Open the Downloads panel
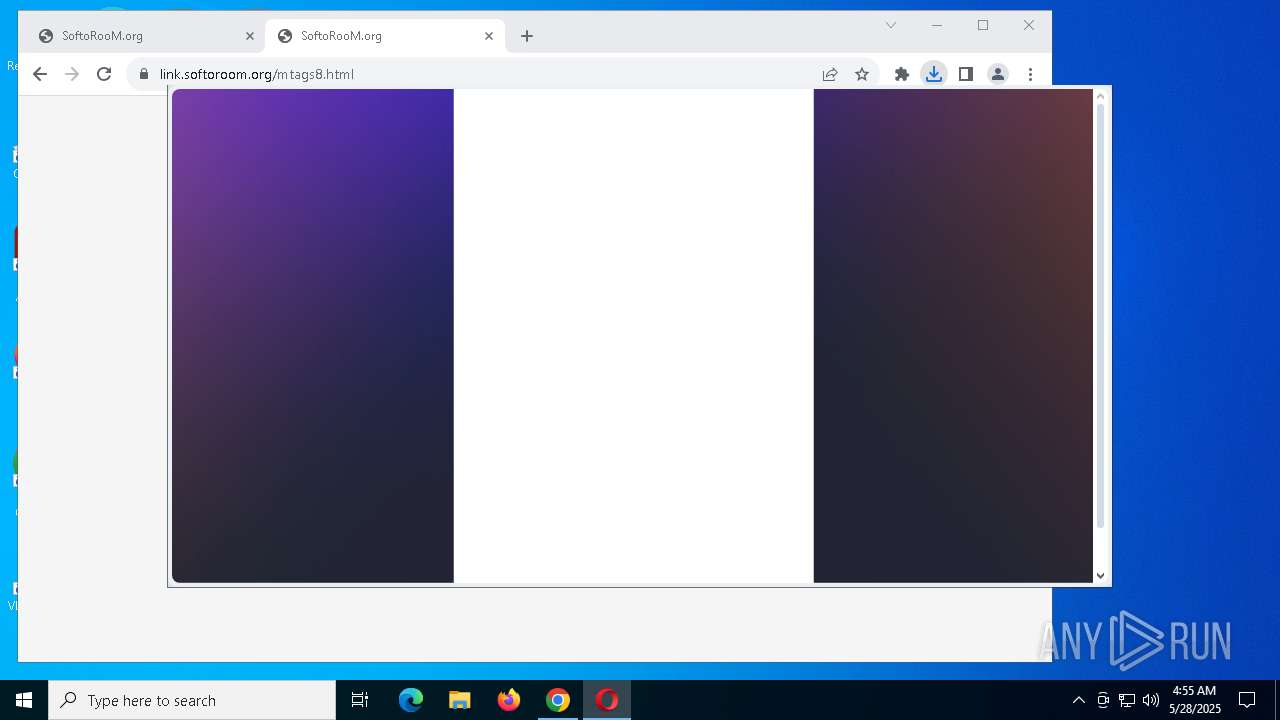 click(934, 74)
